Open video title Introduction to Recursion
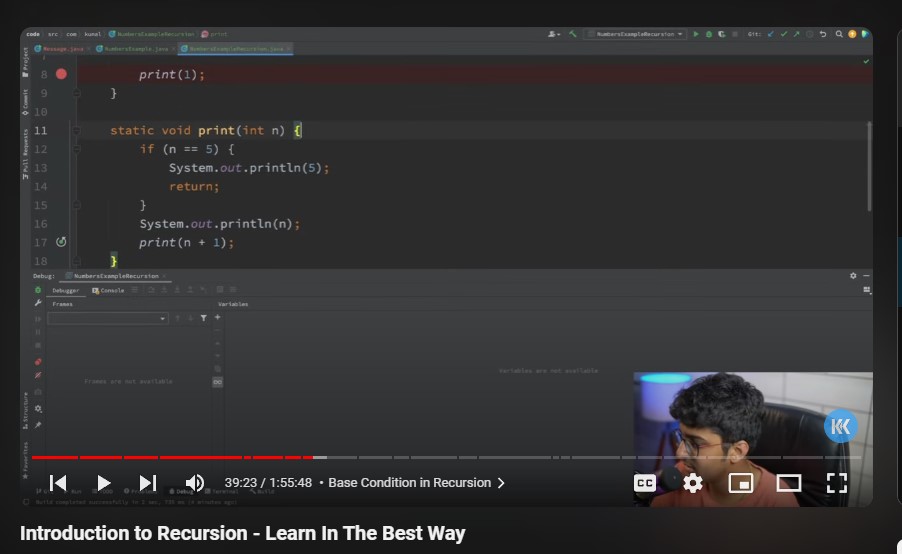 click(242, 533)
